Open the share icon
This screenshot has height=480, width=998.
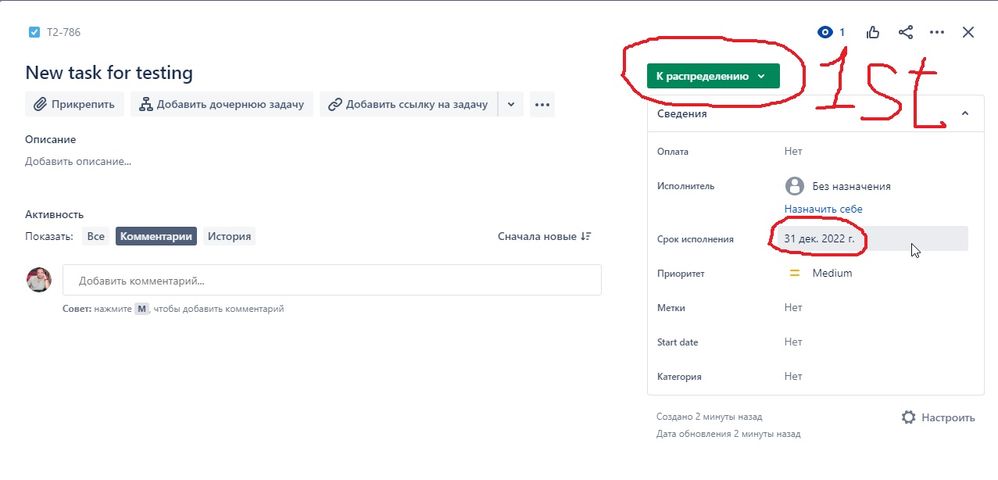pos(905,32)
